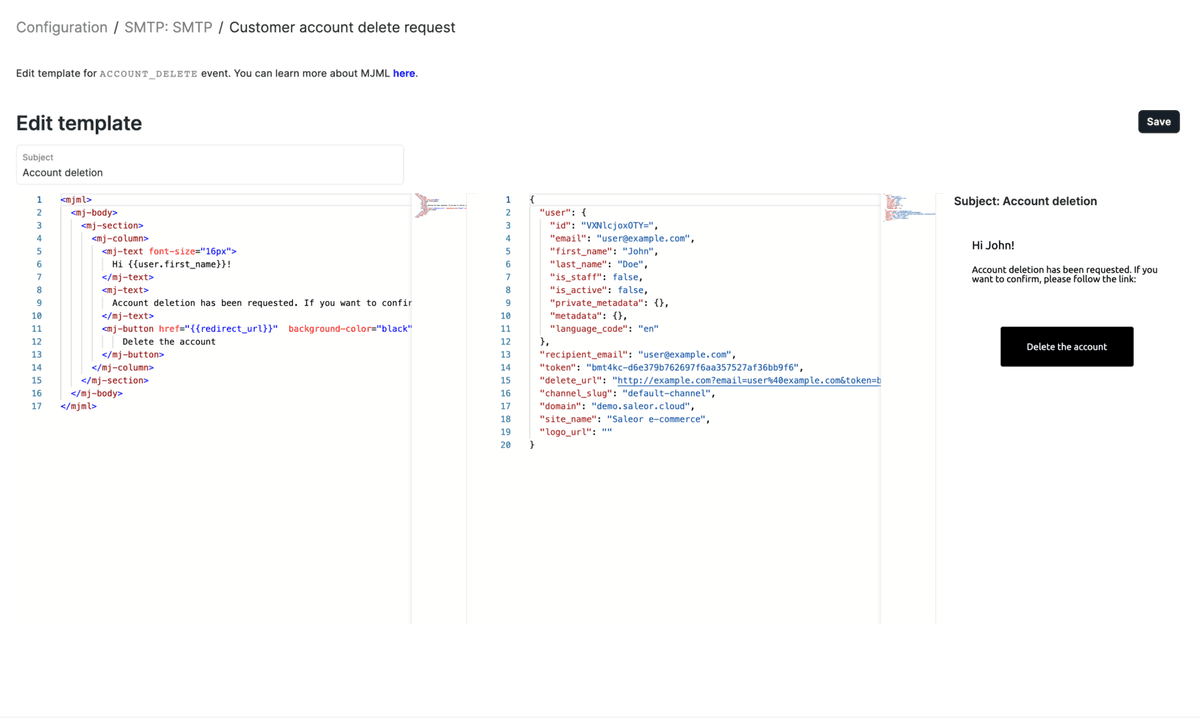This screenshot has width=1200, height=718.
Task: Click the 'Delete the account' preview button
Action: click(1066, 346)
